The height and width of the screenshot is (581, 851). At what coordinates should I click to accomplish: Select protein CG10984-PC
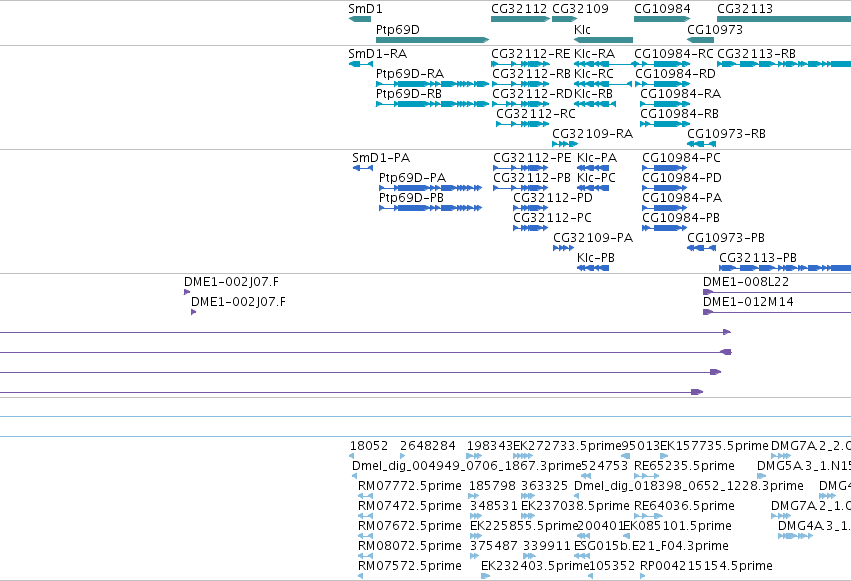[x=682, y=158]
